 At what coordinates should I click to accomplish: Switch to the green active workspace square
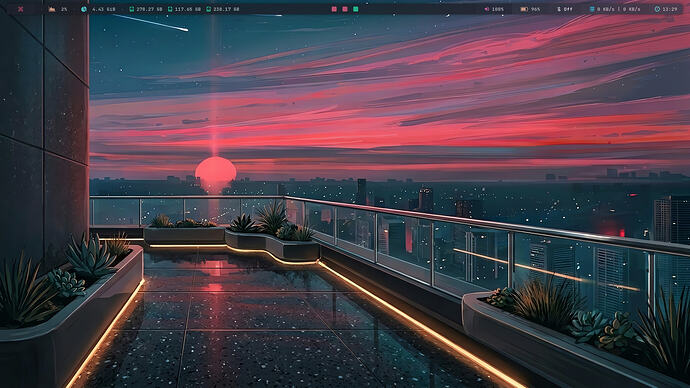[x=356, y=9]
